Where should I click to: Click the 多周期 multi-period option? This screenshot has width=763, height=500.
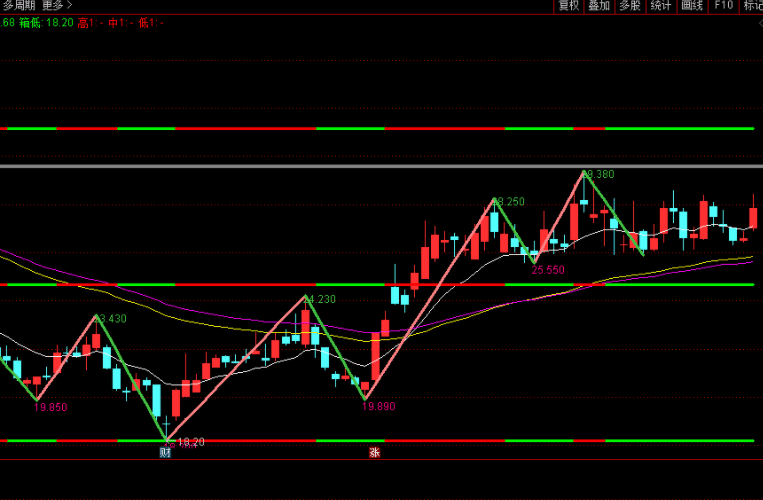click(19, 5)
